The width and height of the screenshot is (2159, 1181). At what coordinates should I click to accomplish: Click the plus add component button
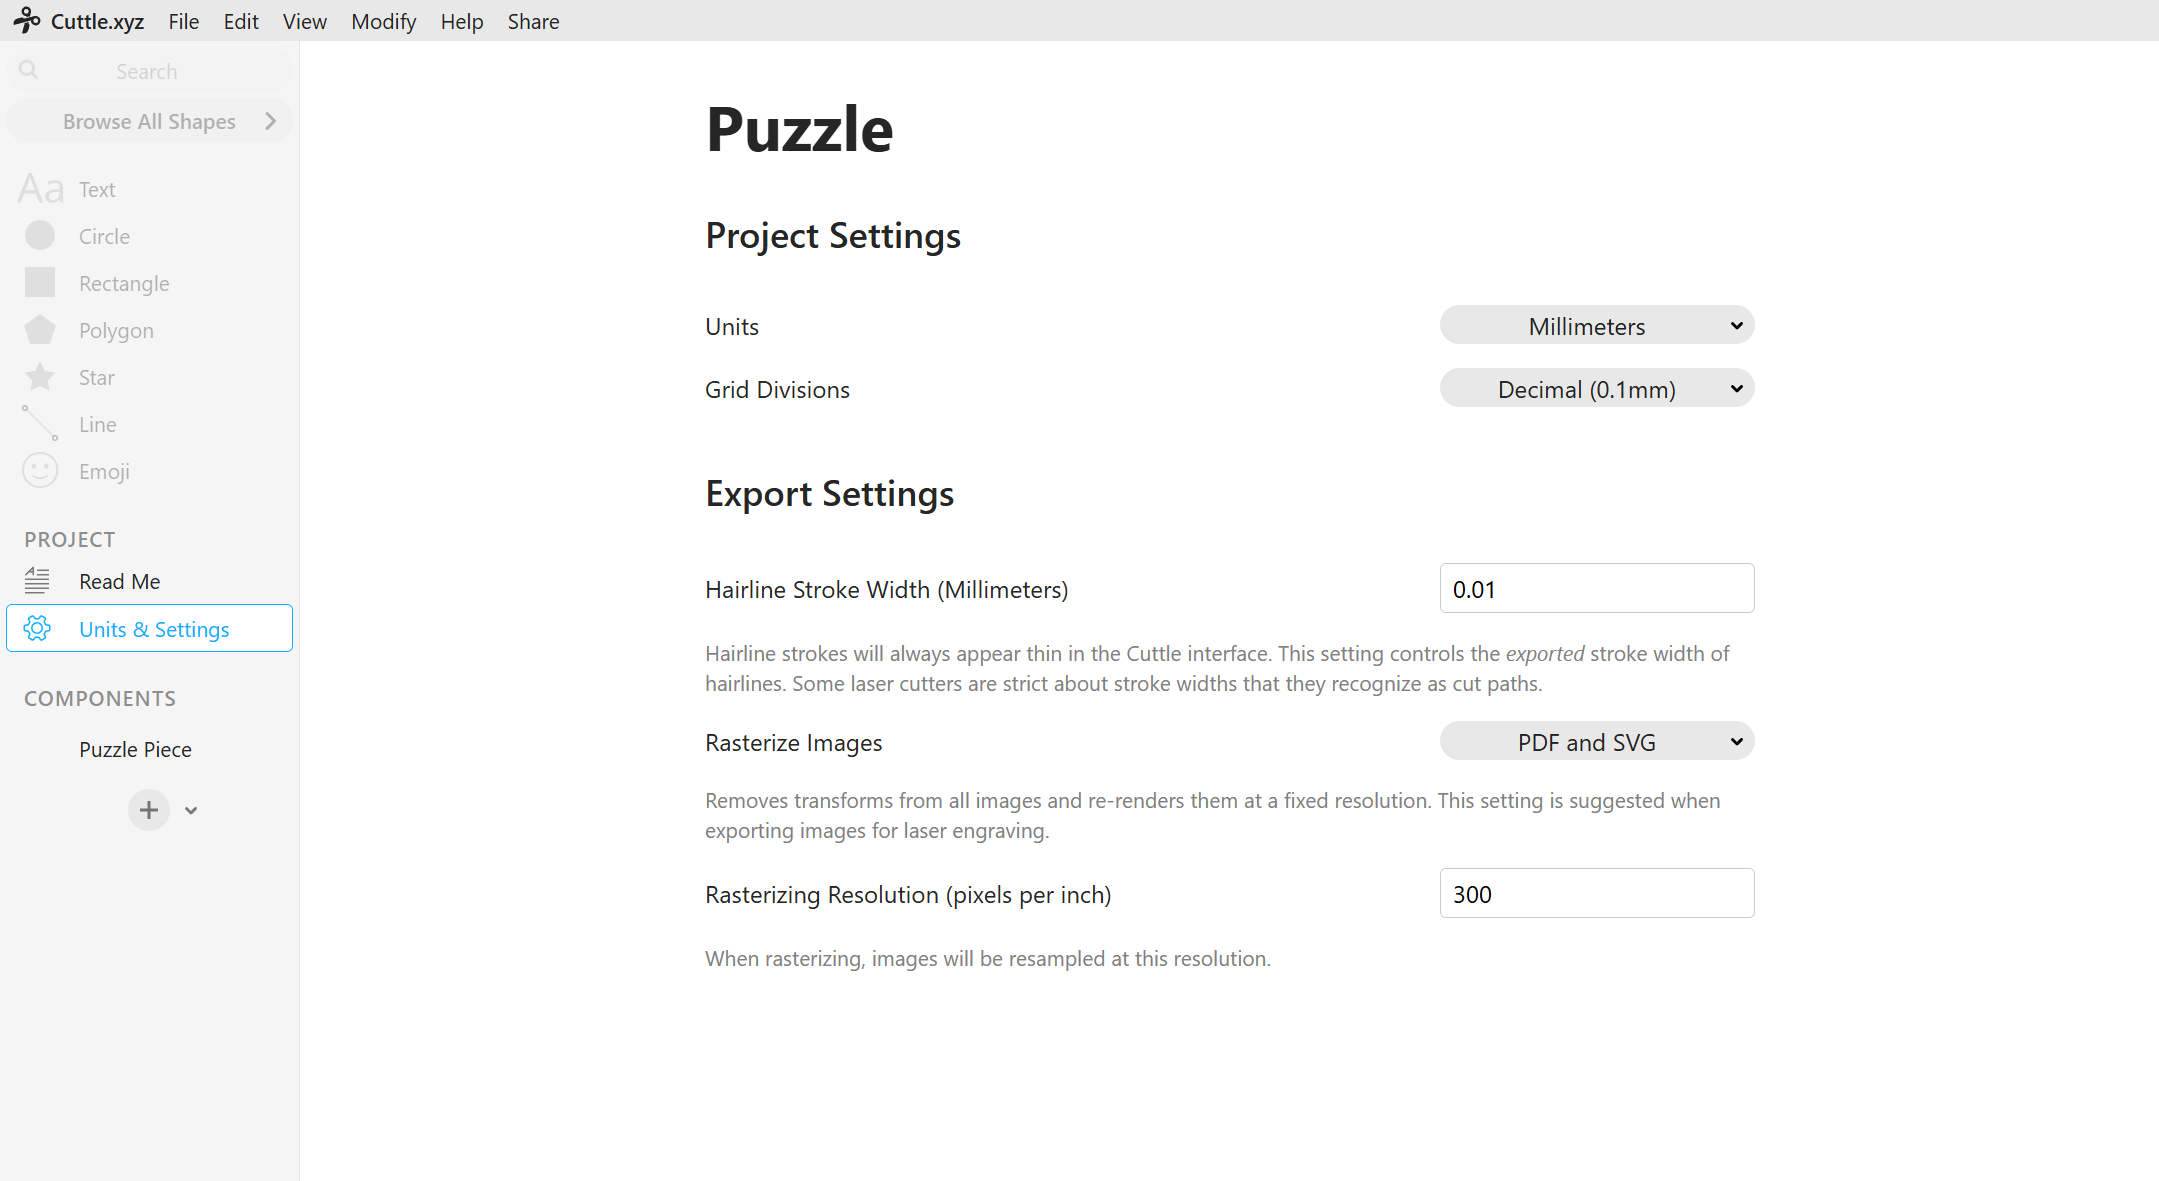(149, 810)
